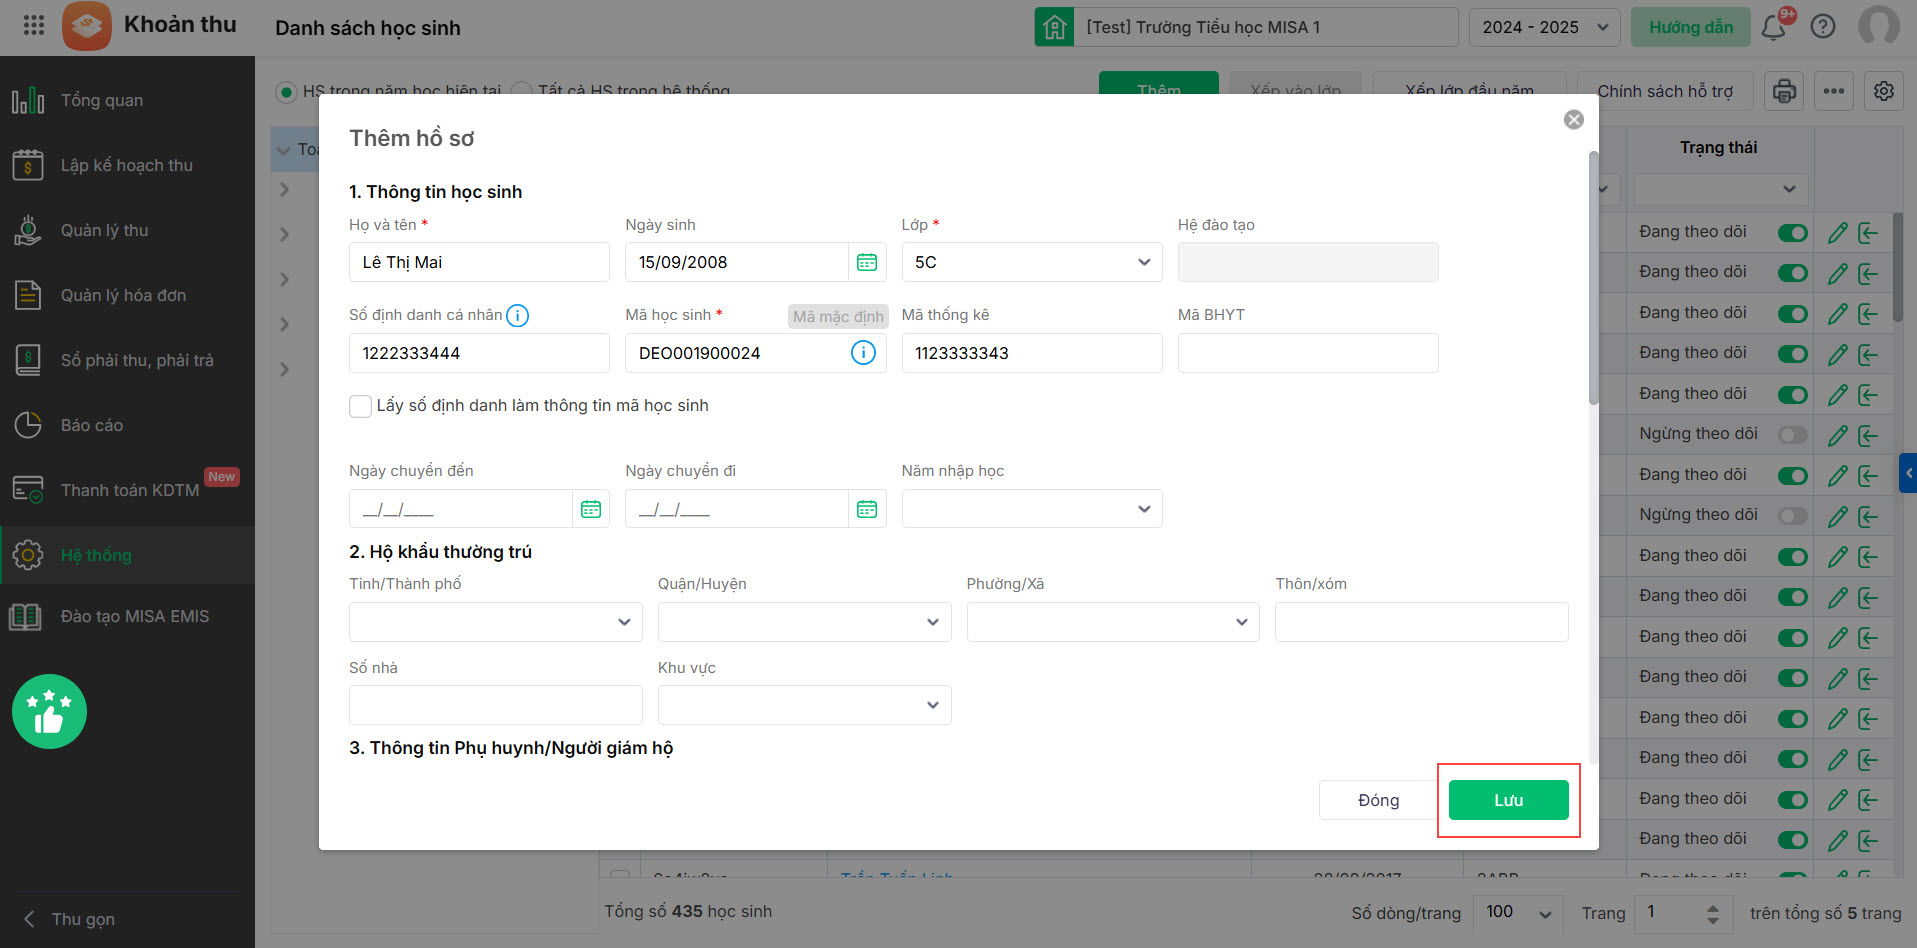Open Quản lý thu in the sidebar
This screenshot has width=1917, height=948.
104,230
